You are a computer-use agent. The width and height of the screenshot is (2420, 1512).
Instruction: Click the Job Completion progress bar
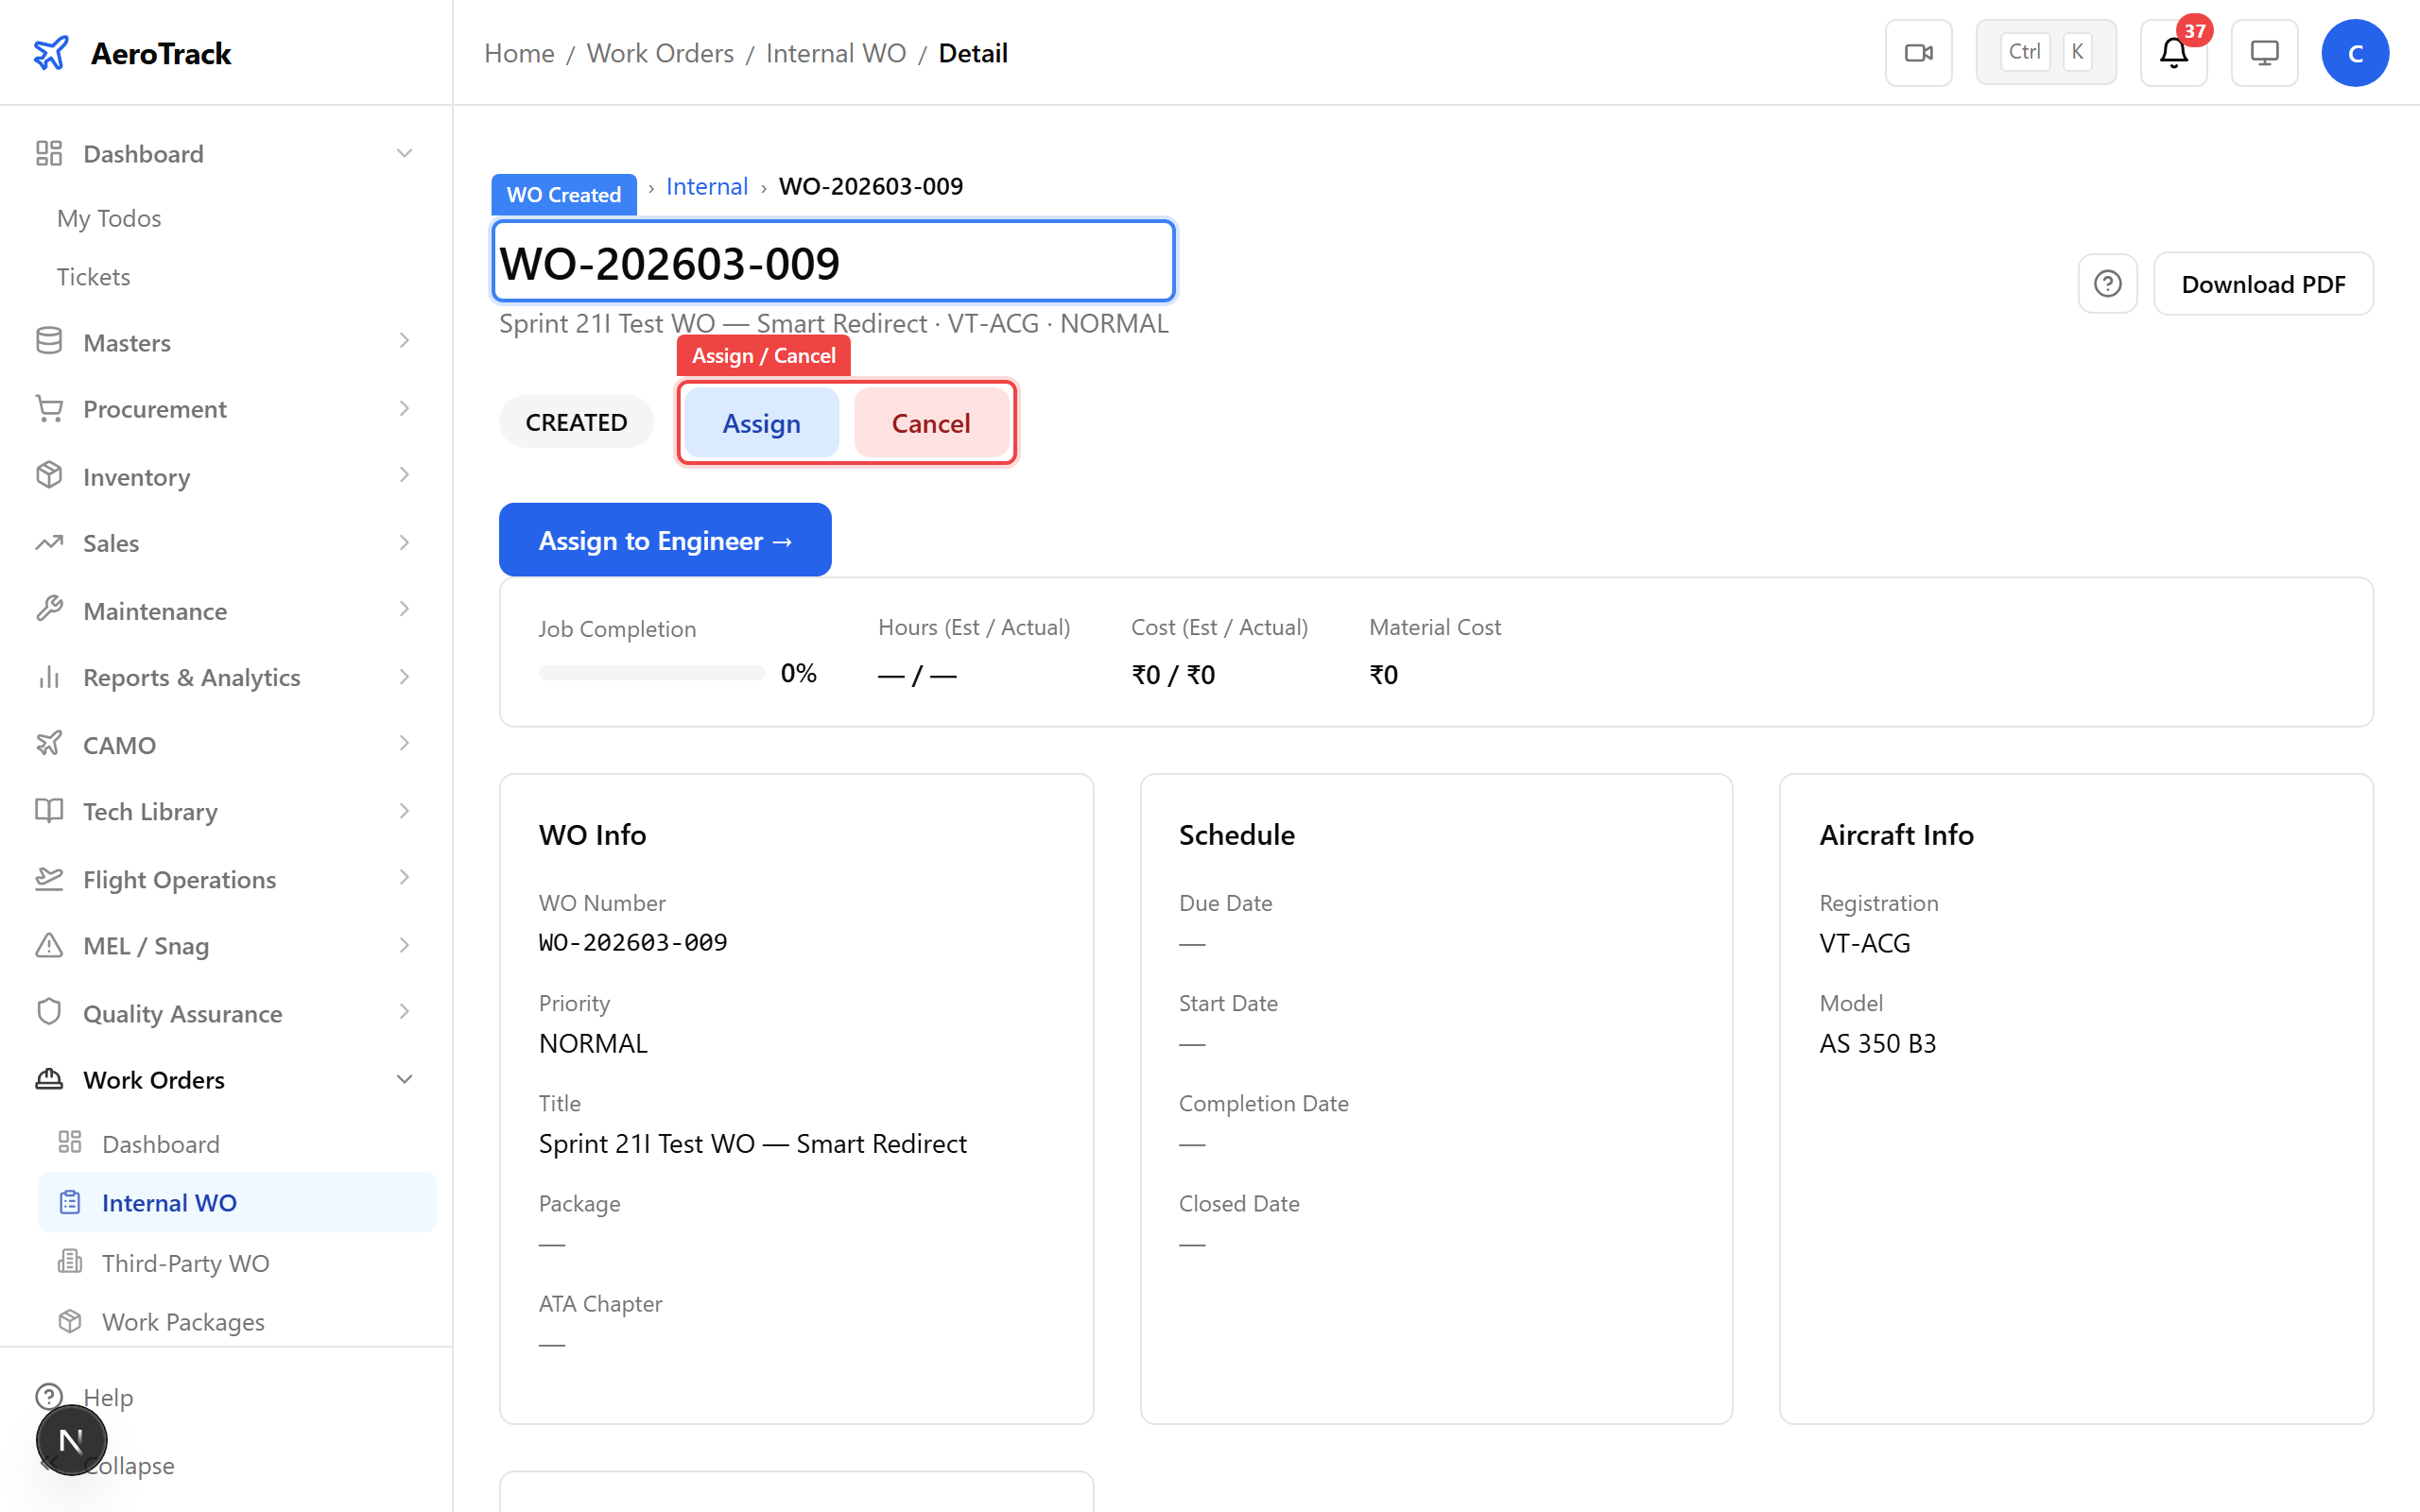pos(651,672)
